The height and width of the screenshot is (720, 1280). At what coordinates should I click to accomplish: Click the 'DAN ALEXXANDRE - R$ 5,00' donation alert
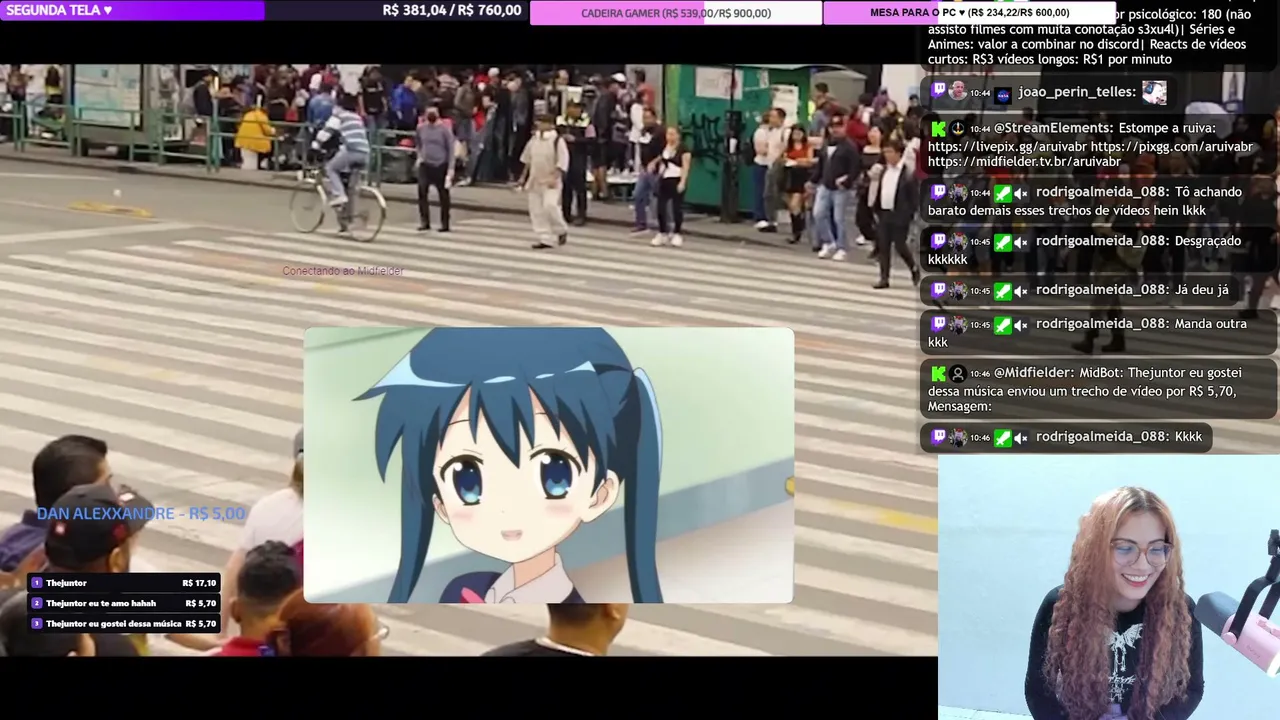[141, 514]
